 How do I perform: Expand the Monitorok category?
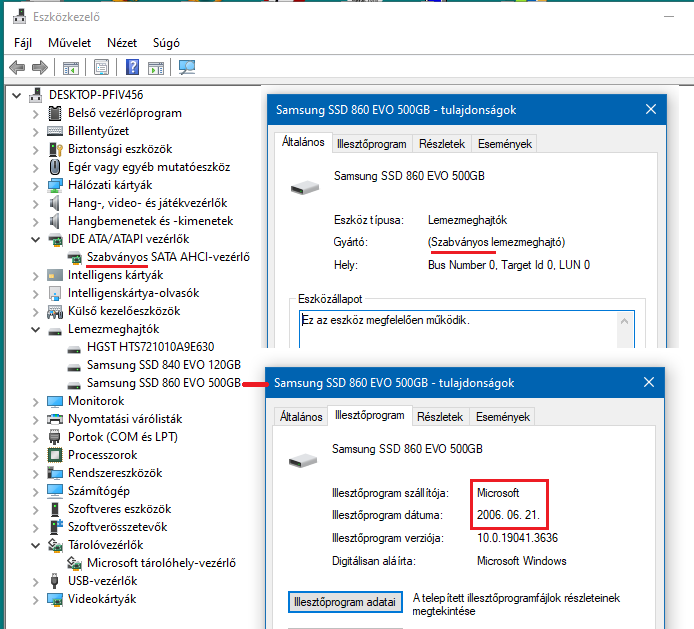[35, 401]
